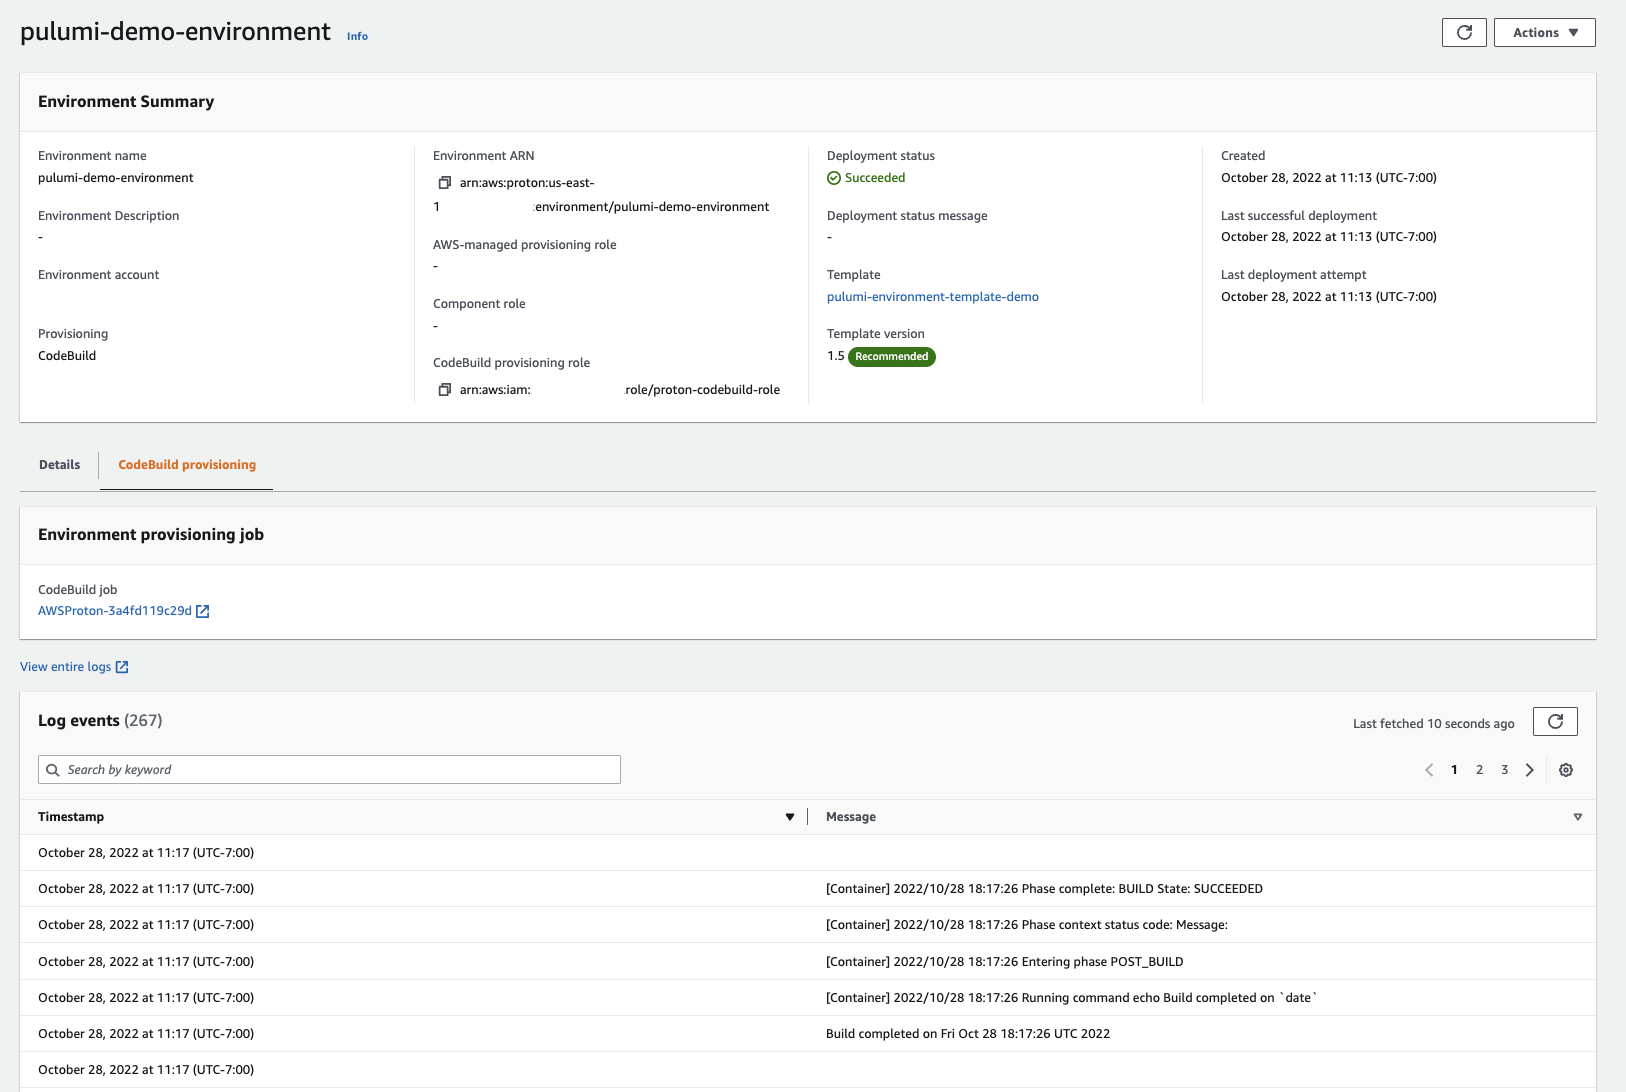Select 'Build completed on Fri Oct 28' message
The height and width of the screenshot is (1092, 1626).
point(968,1034)
